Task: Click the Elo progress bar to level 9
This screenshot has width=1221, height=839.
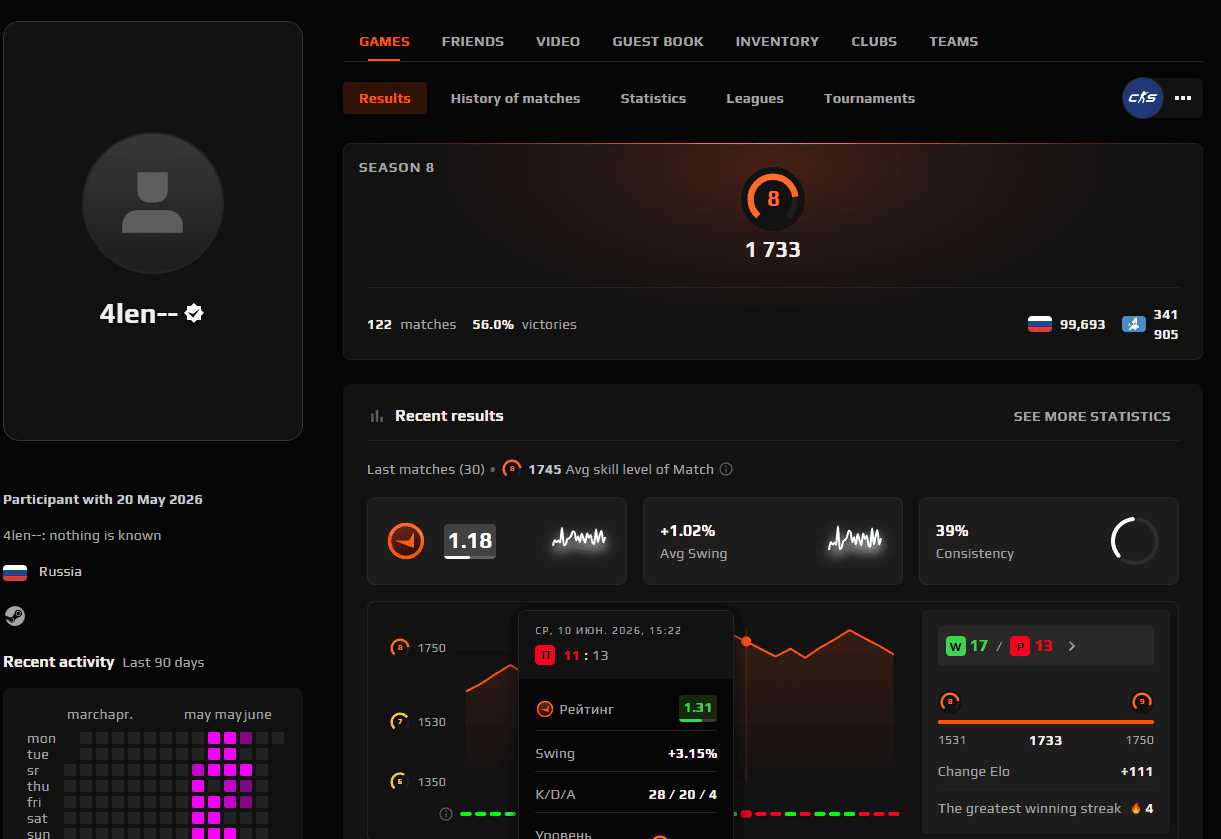Action: pos(1046,722)
